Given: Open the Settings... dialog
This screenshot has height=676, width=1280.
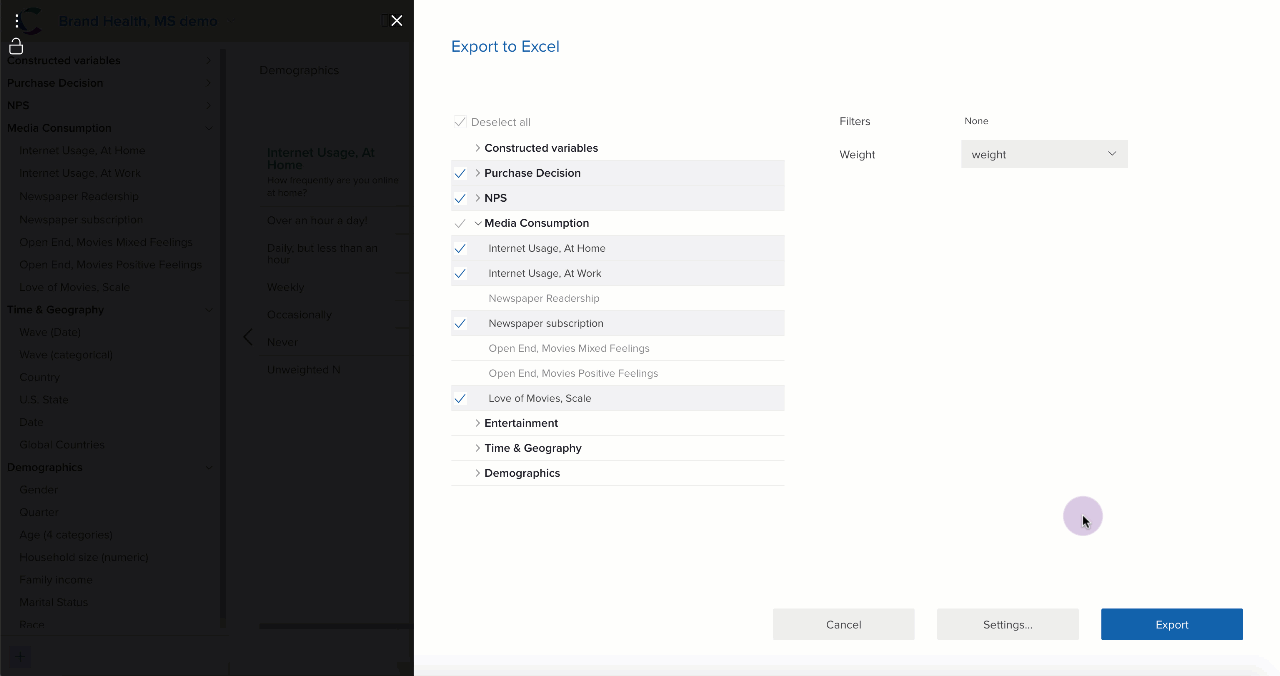Looking at the screenshot, I should coord(1007,624).
